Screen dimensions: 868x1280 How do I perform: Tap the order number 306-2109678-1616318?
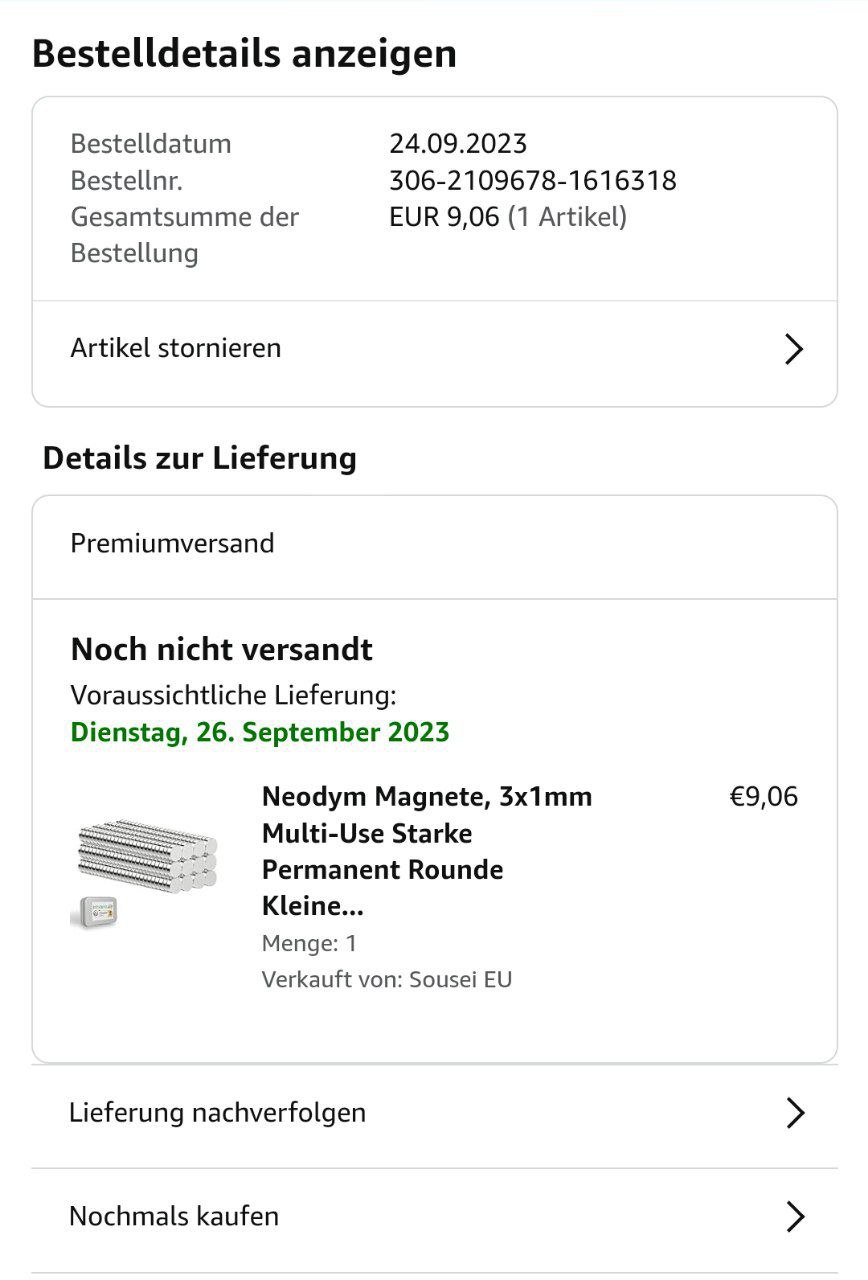[x=532, y=180]
